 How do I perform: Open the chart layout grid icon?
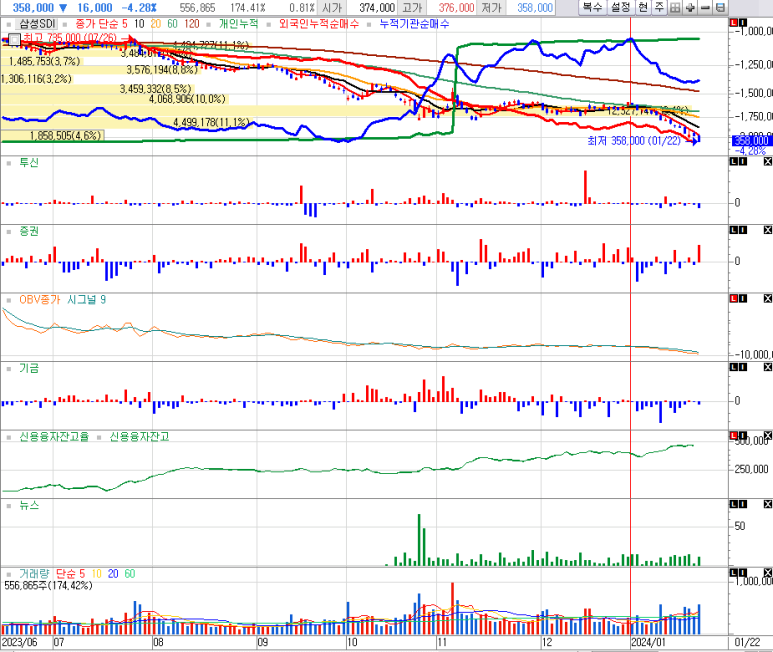tap(675, 7)
